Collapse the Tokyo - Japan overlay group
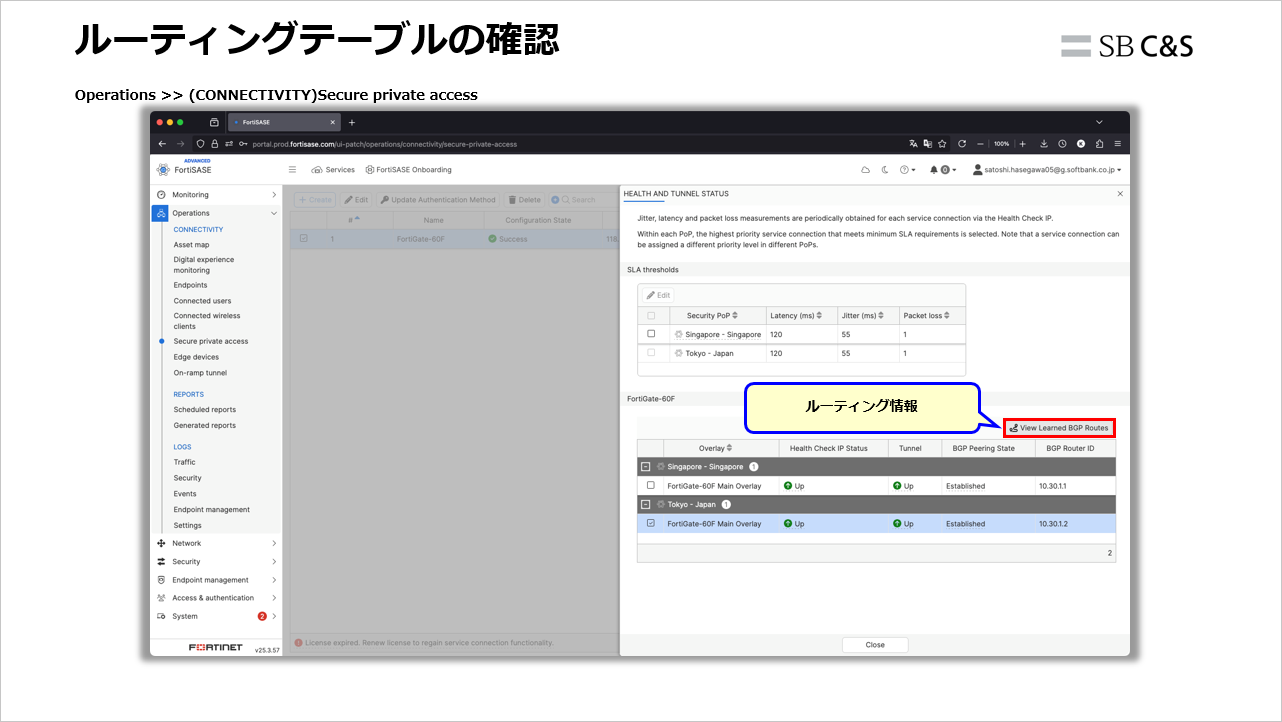The height and width of the screenshot is (722, 1282). tap(646, 505)
